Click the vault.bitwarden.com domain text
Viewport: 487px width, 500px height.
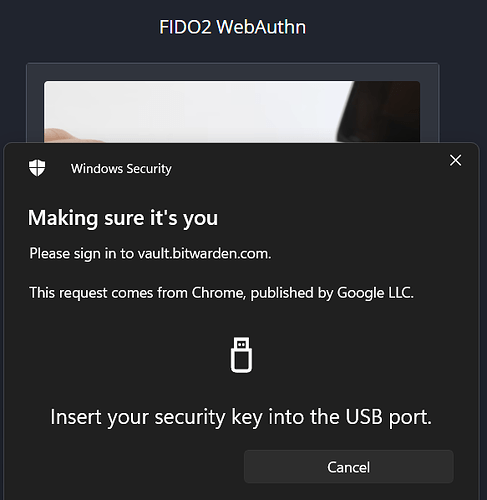click(204, 254)
